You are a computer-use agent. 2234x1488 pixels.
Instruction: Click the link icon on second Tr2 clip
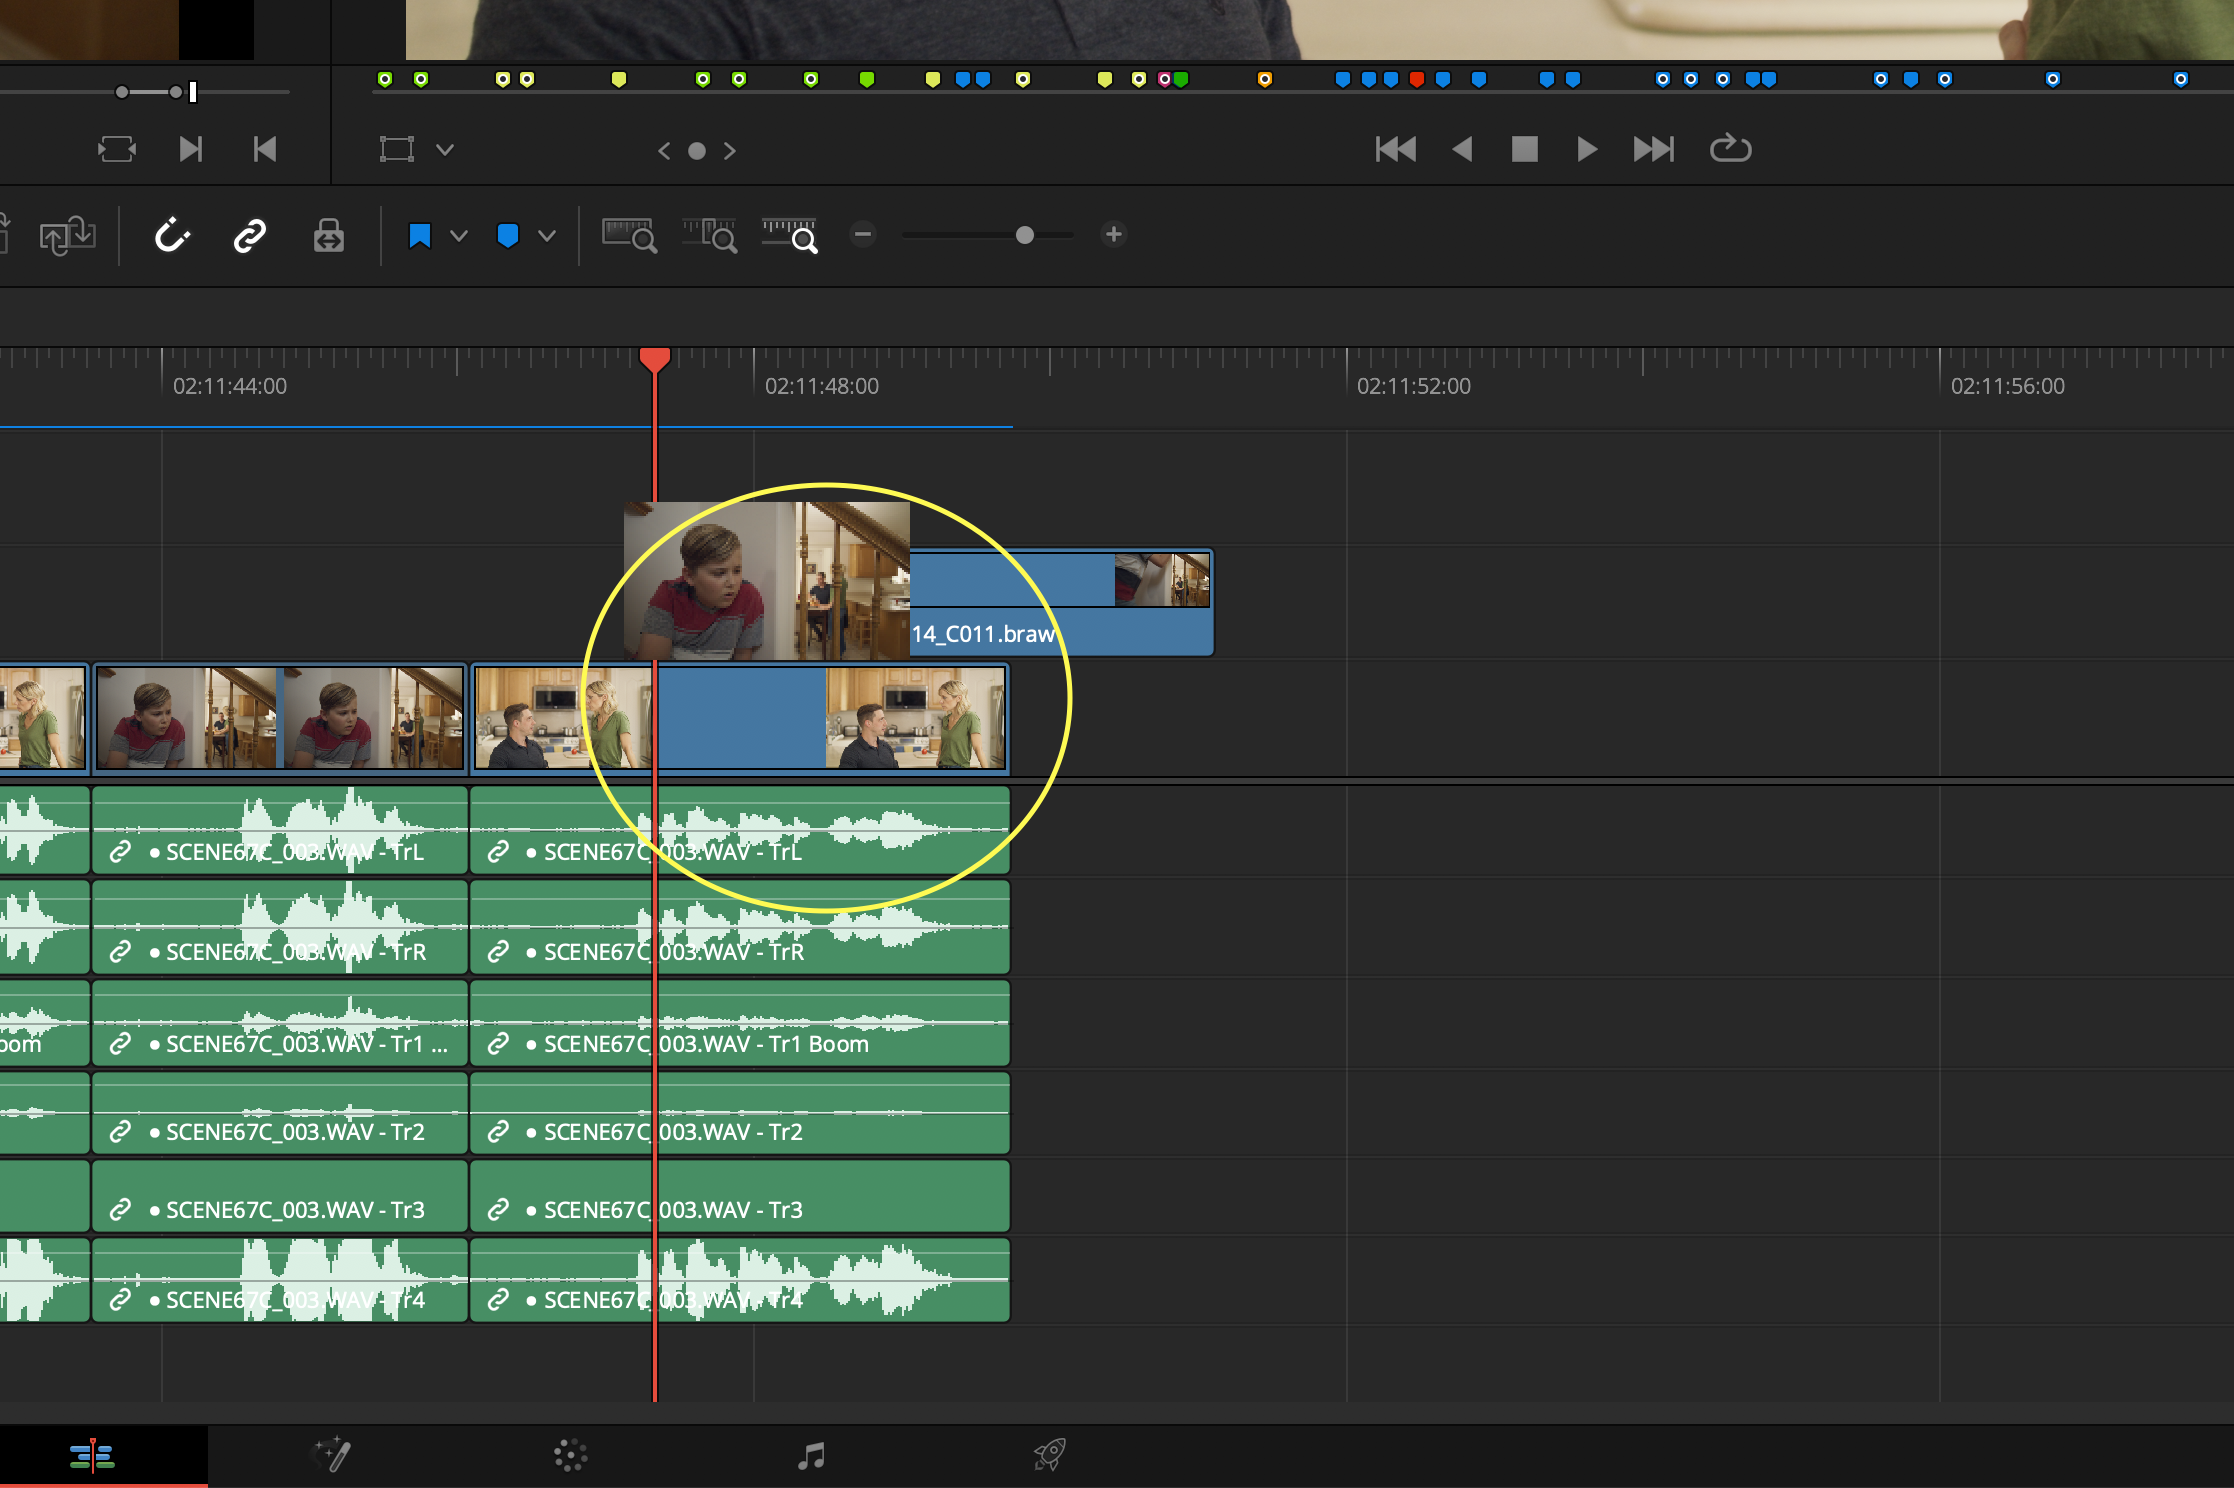click(x=498, y=1131)
